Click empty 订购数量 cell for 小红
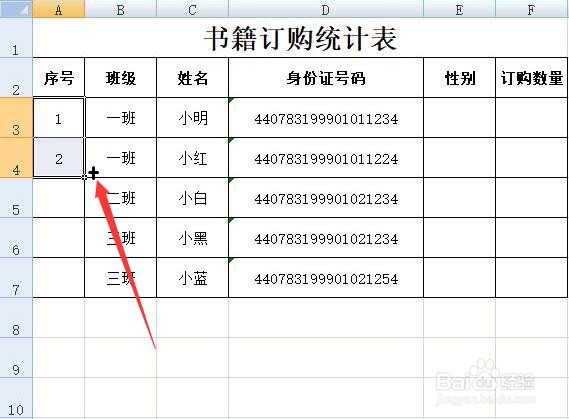This screenshot has height=419, width=569. pyautogui.click(x=532, y=157)
